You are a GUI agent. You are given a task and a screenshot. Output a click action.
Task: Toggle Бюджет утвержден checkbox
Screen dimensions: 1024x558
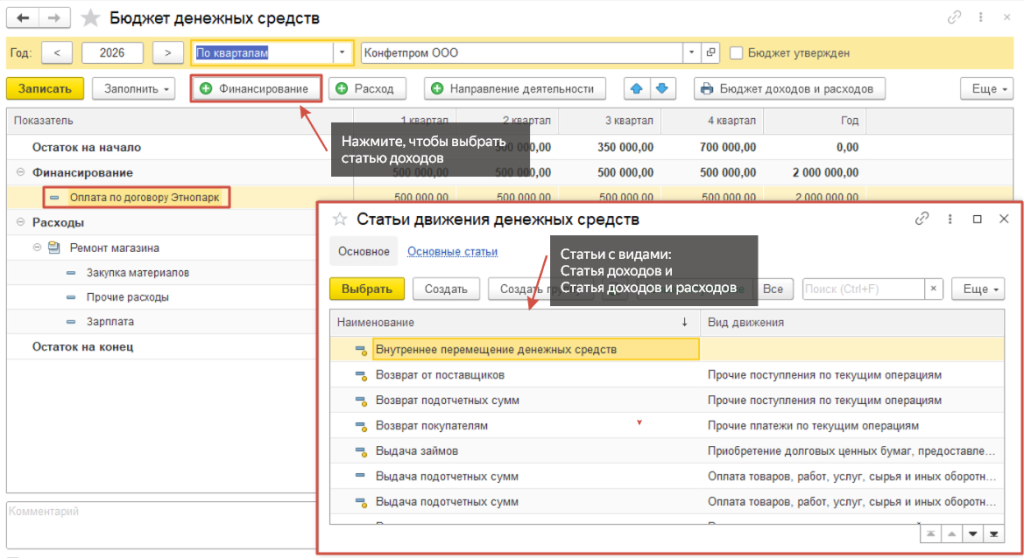click(736, 53)
